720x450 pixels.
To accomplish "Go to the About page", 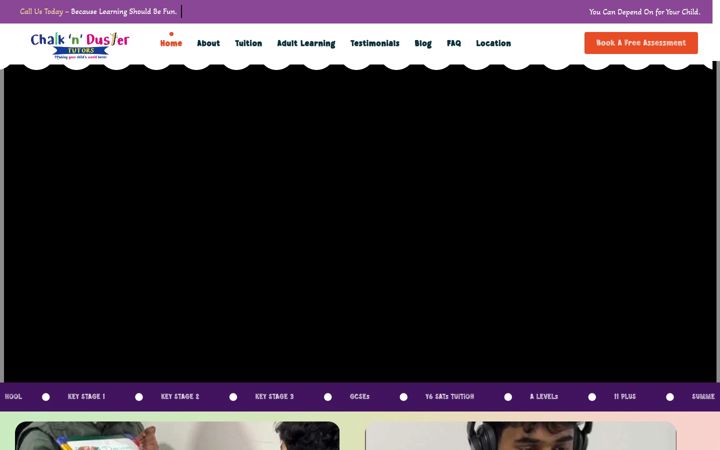I will (x=208, y=43).
